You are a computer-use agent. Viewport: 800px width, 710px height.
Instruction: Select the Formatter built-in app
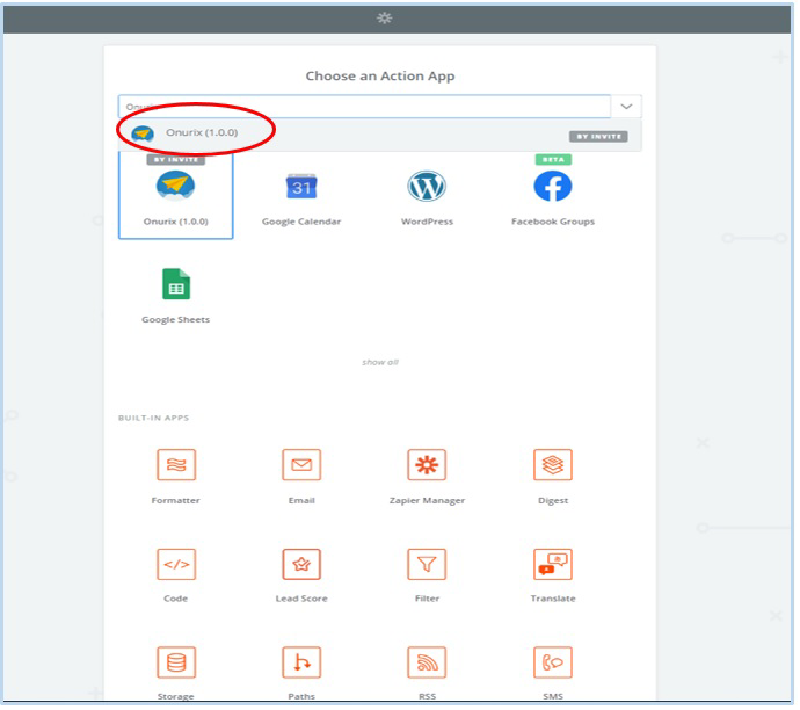176,476
